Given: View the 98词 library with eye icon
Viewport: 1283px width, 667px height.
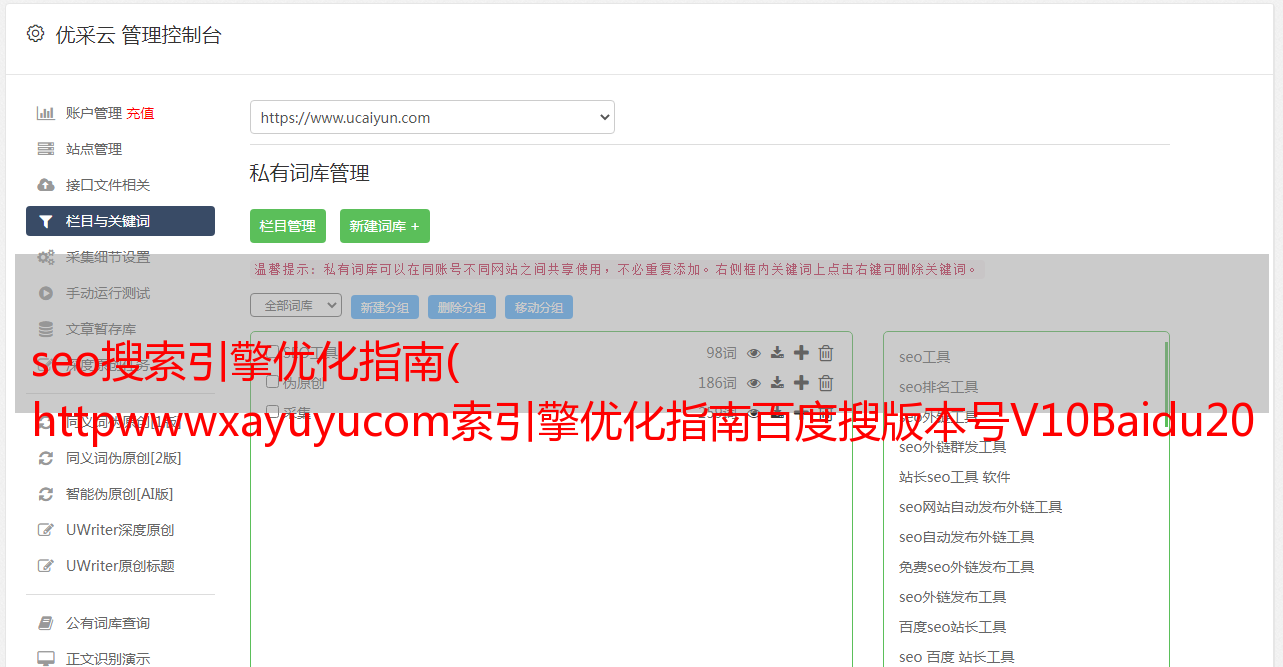Looking at the screenshot, I should pyautogui.click(x=754, y=353).
